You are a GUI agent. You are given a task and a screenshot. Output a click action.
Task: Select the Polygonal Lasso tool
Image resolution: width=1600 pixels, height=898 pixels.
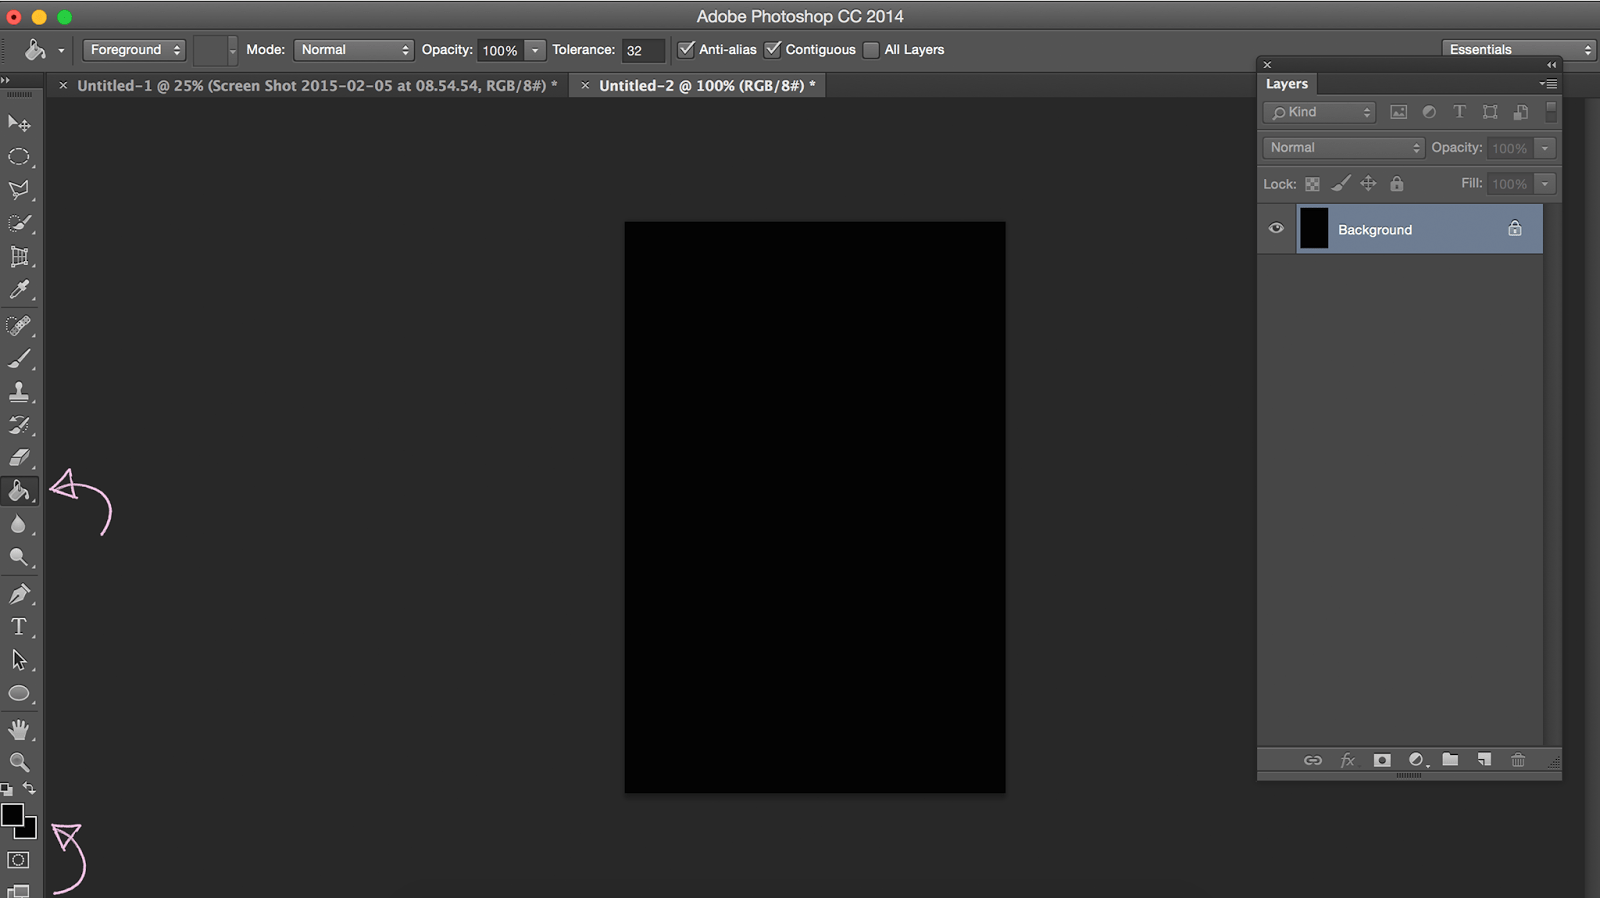(x=19, y=190)
